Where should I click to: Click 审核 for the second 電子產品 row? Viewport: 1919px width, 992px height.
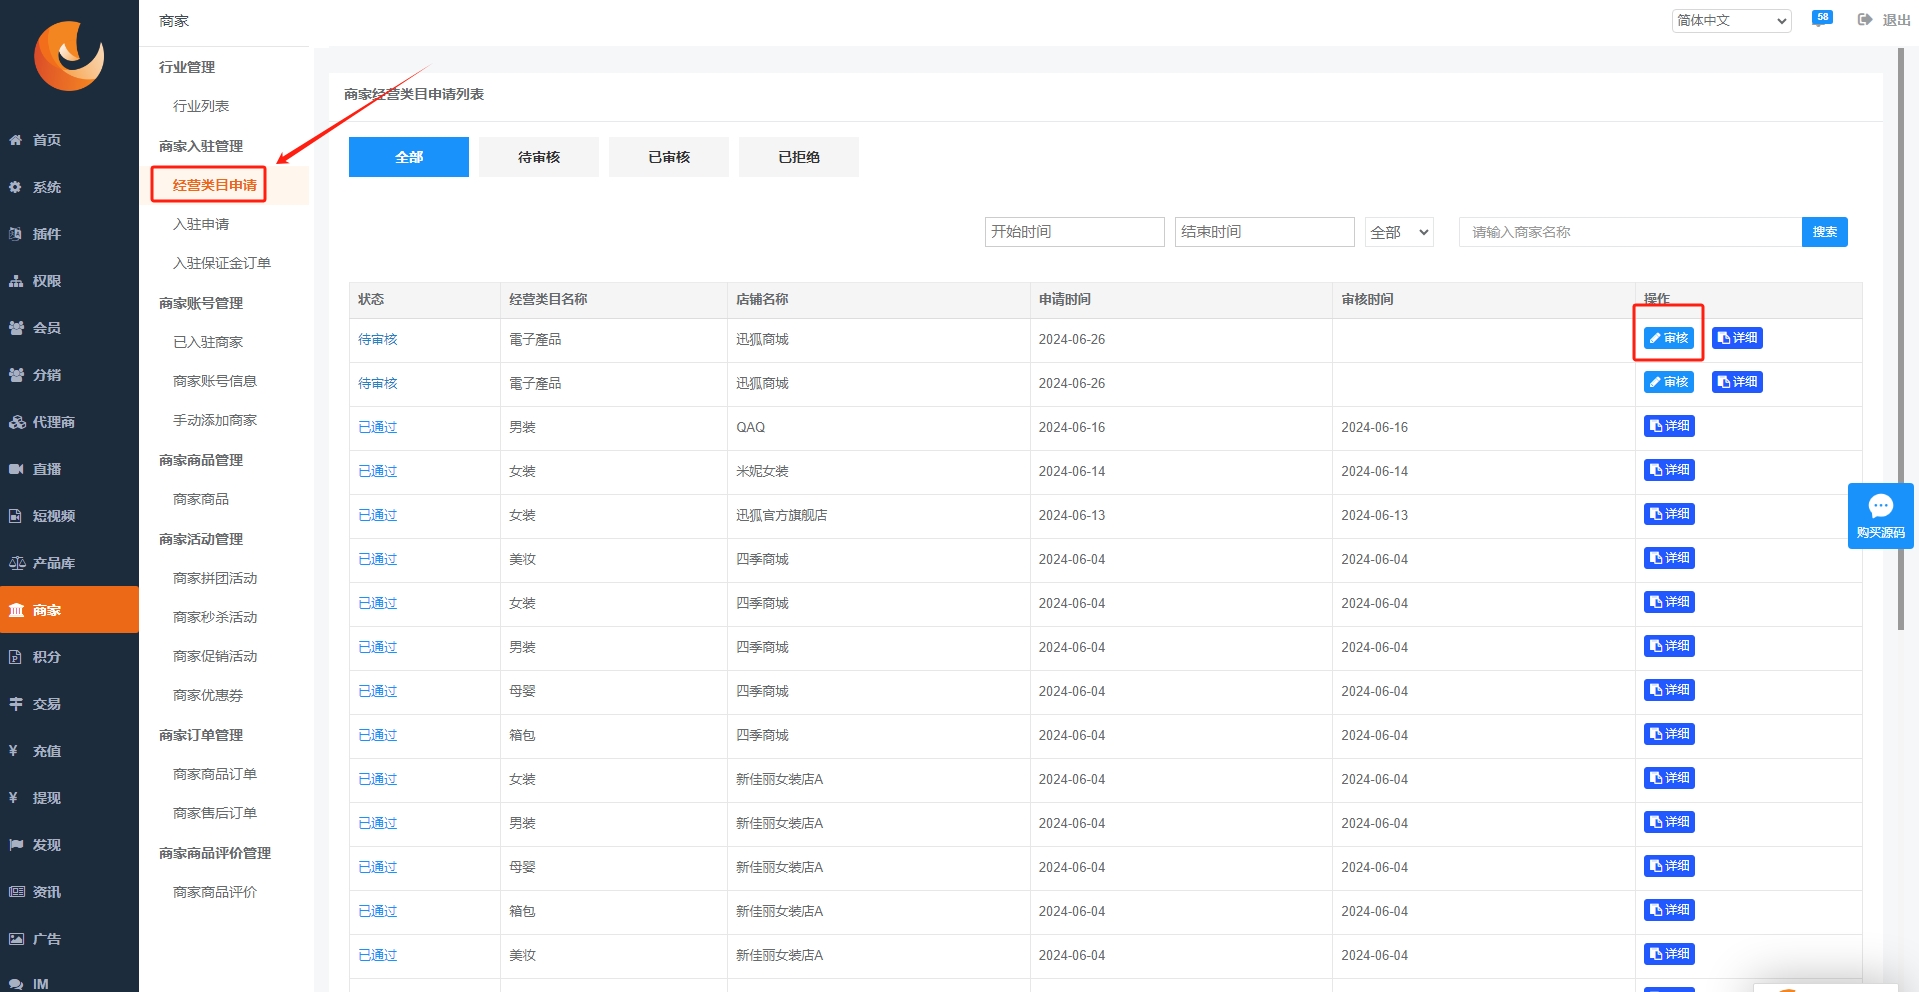(x=1669, y=382)
